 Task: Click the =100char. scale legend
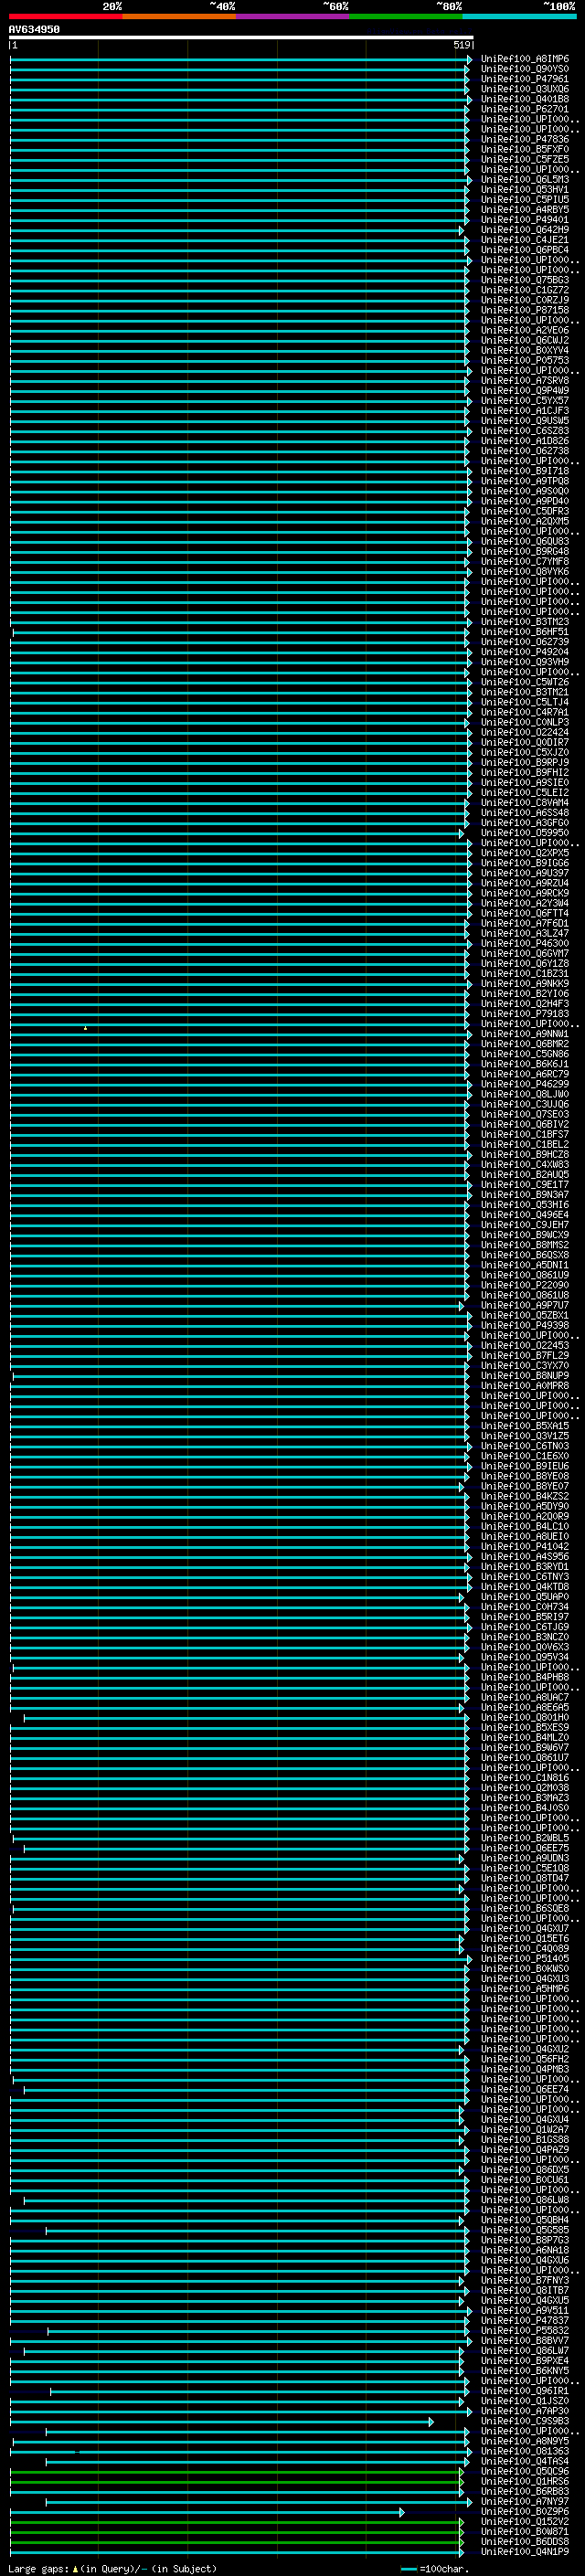click(x=435, y=2568)
